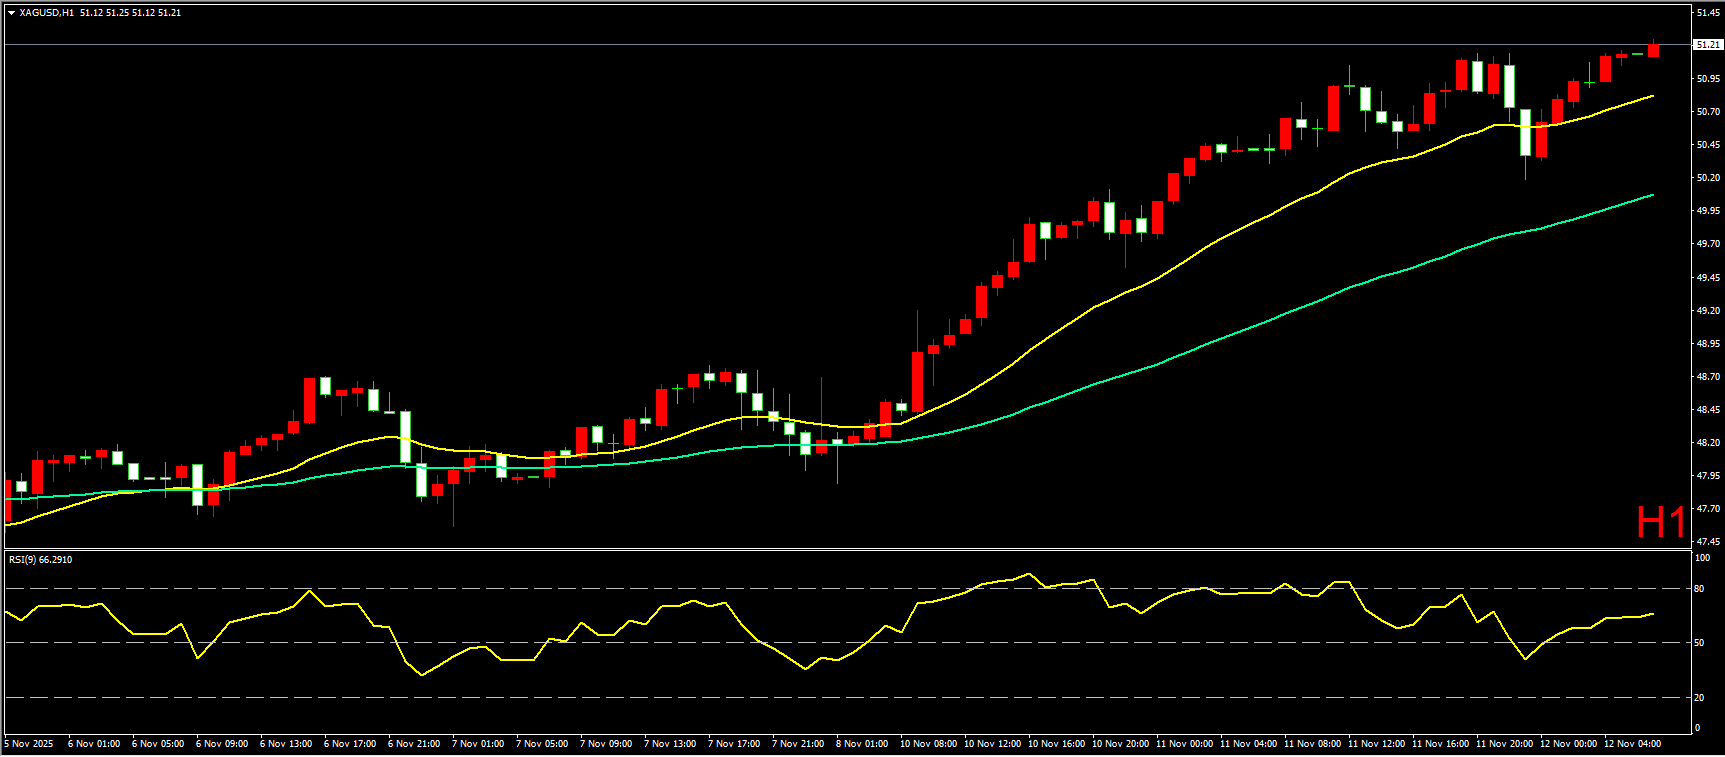Click the 80 level label on RSI scale
1725x757 pixels.
point(1699,589)
